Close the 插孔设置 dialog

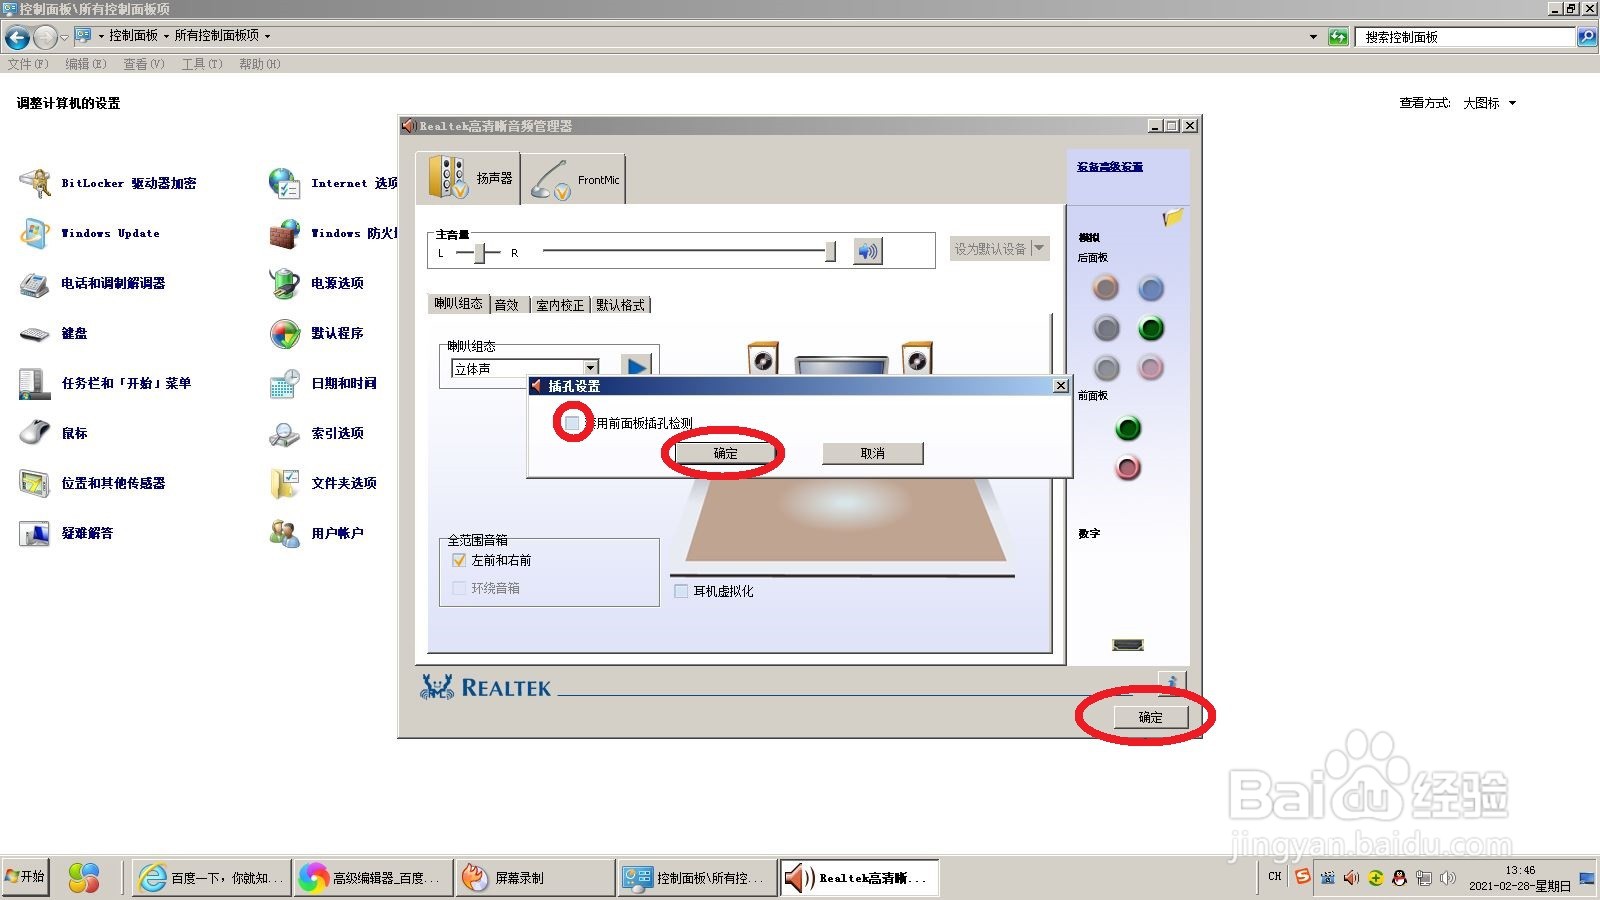tap(1061, 386)
